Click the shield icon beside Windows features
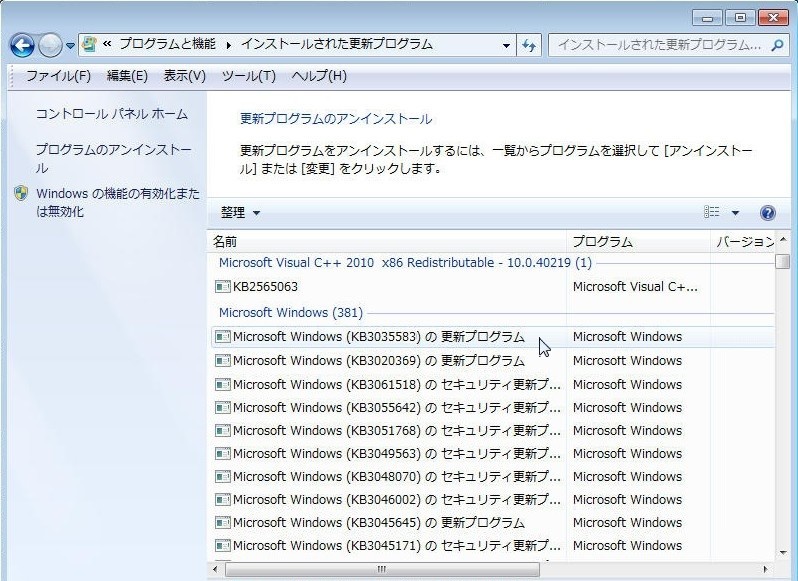Viewport: 798px width, 581px height. click(x=21, y=193)
